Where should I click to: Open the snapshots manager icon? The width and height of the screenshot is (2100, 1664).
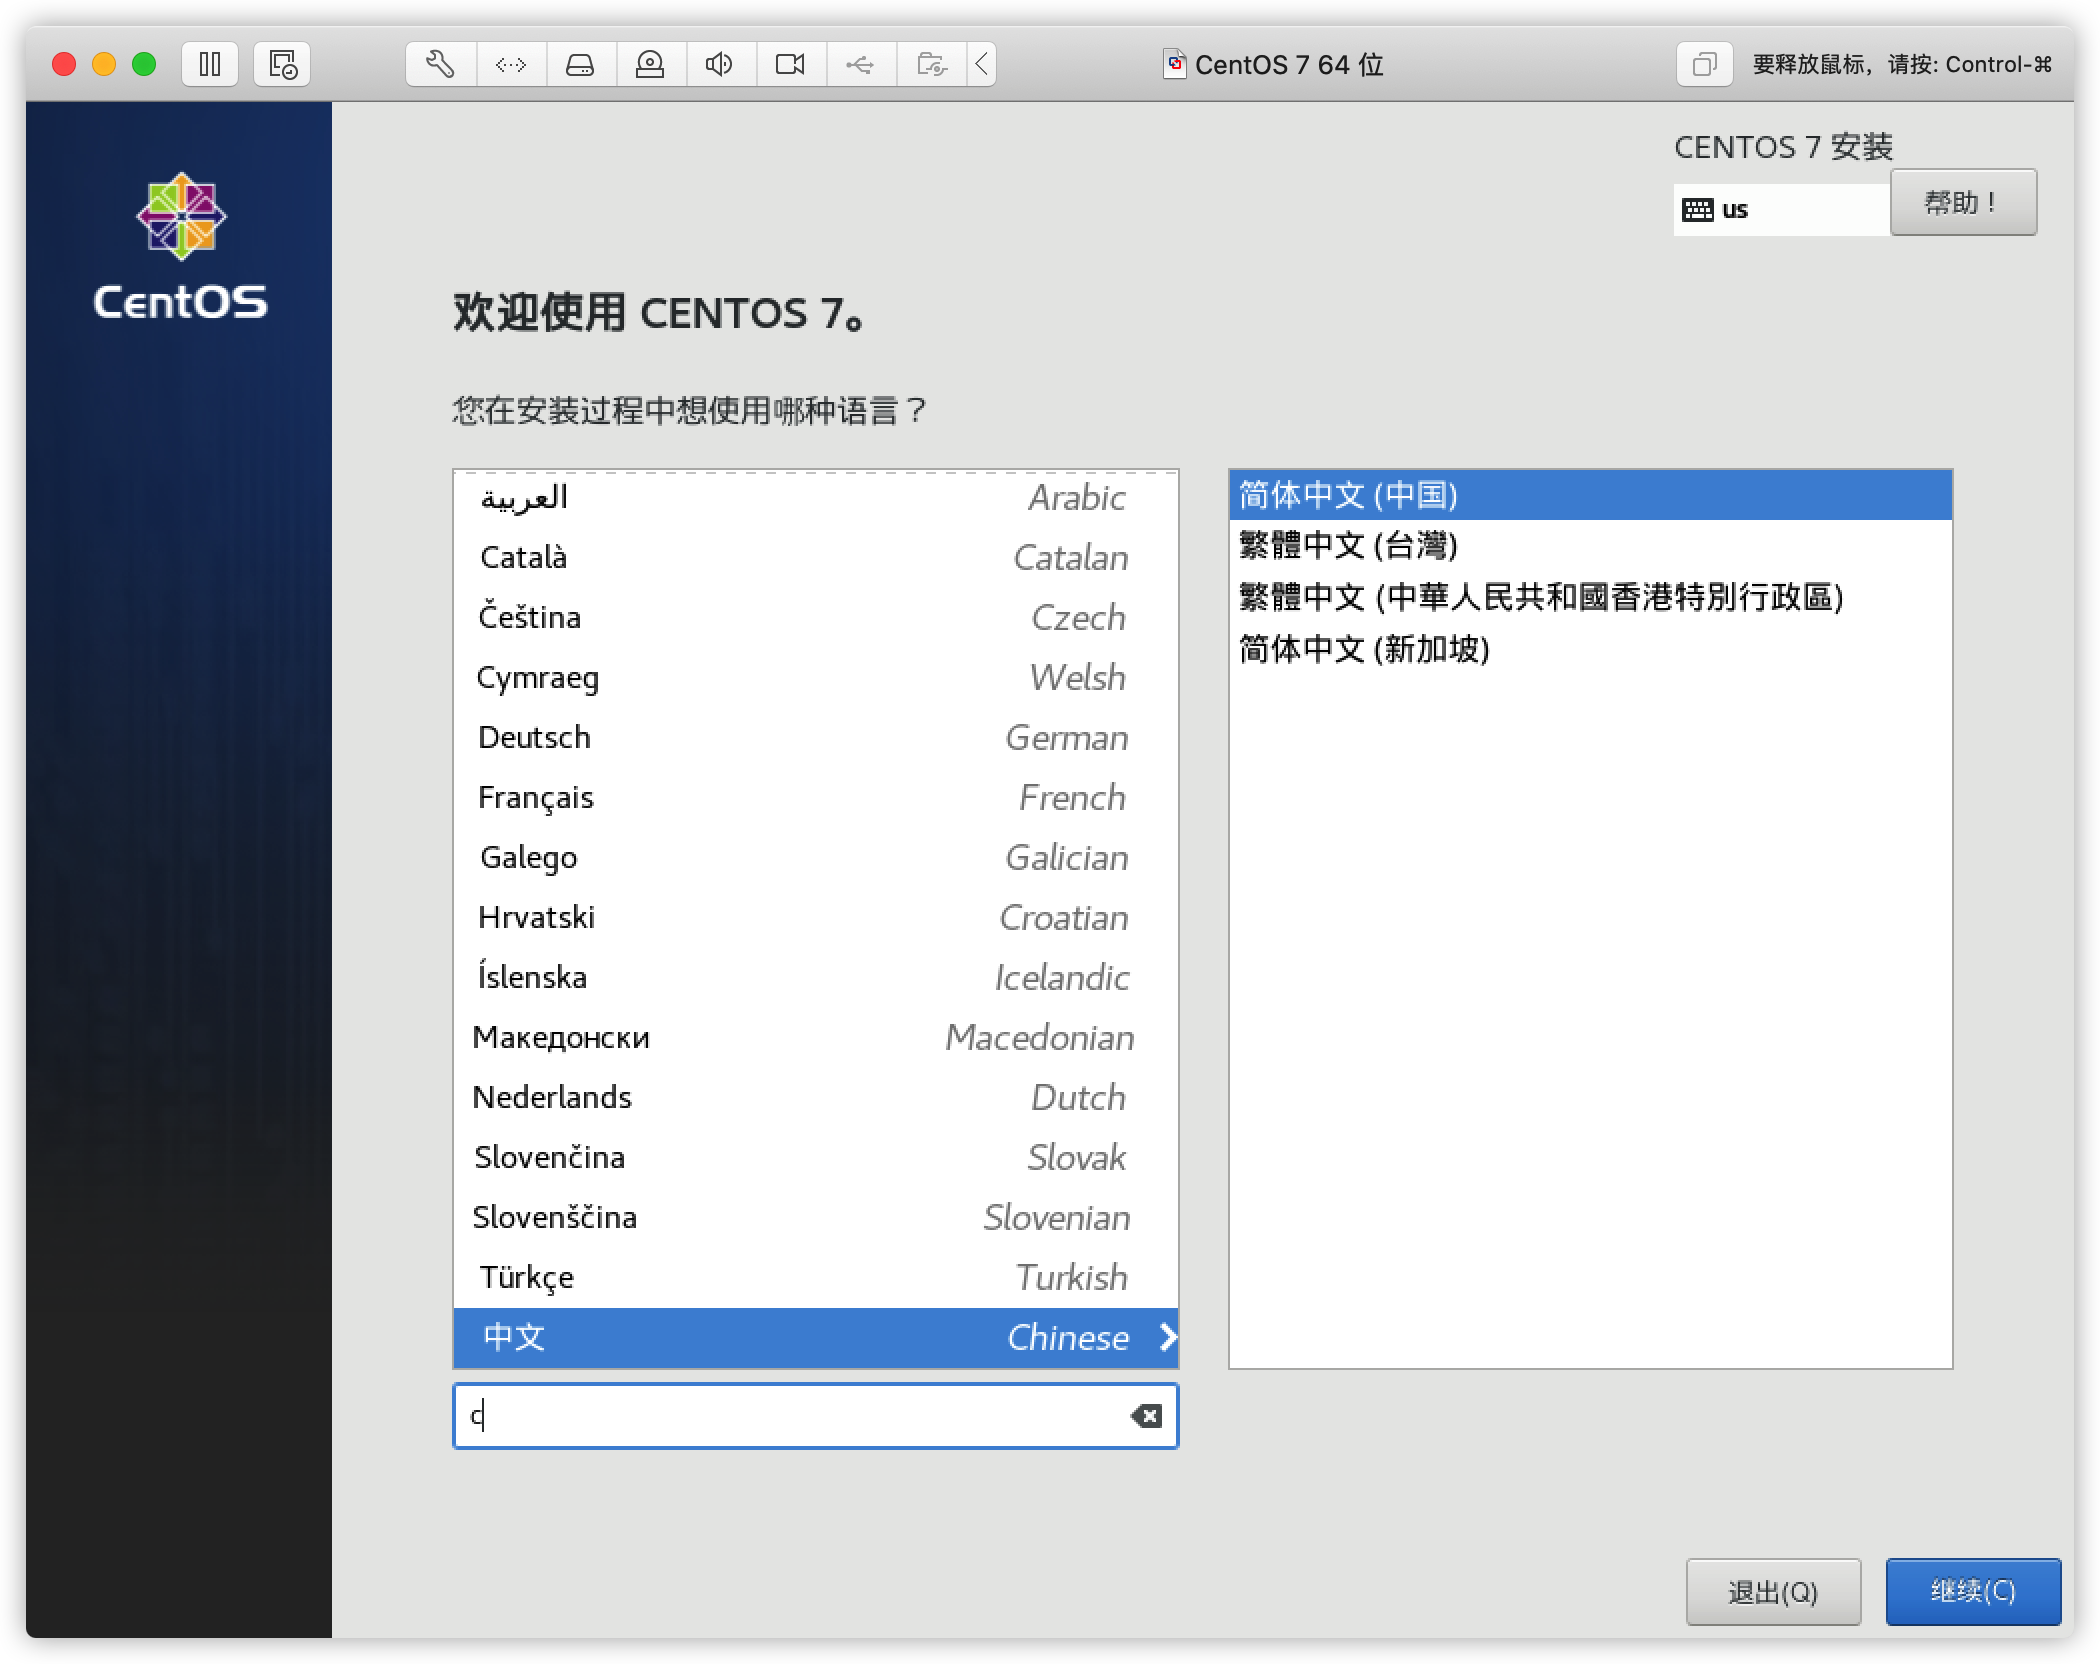(x=282, y=65)
